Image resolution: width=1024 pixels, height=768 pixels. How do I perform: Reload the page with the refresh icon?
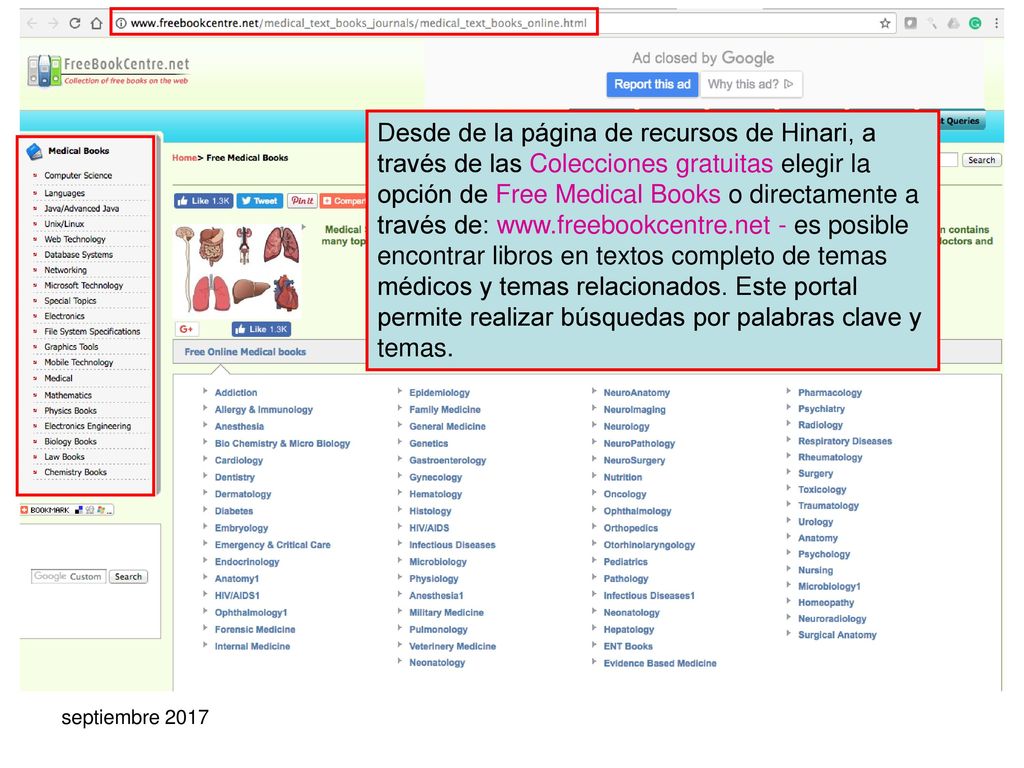click(74, 24)
